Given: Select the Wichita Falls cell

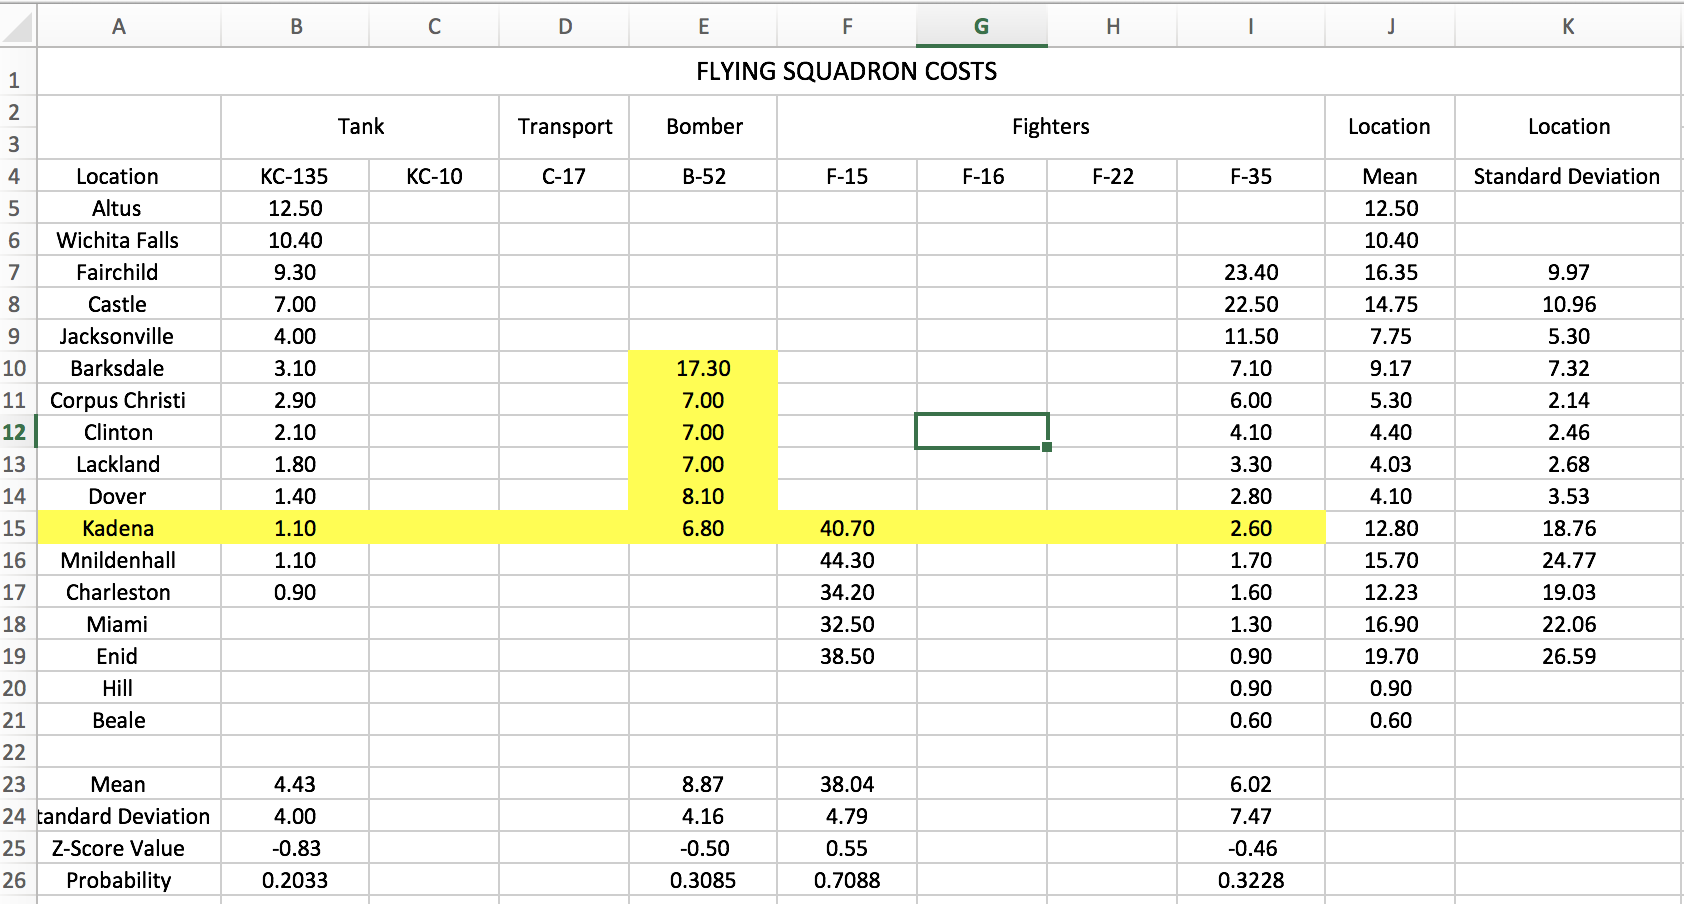Looking at the screenshot, I should click(129, 240).
